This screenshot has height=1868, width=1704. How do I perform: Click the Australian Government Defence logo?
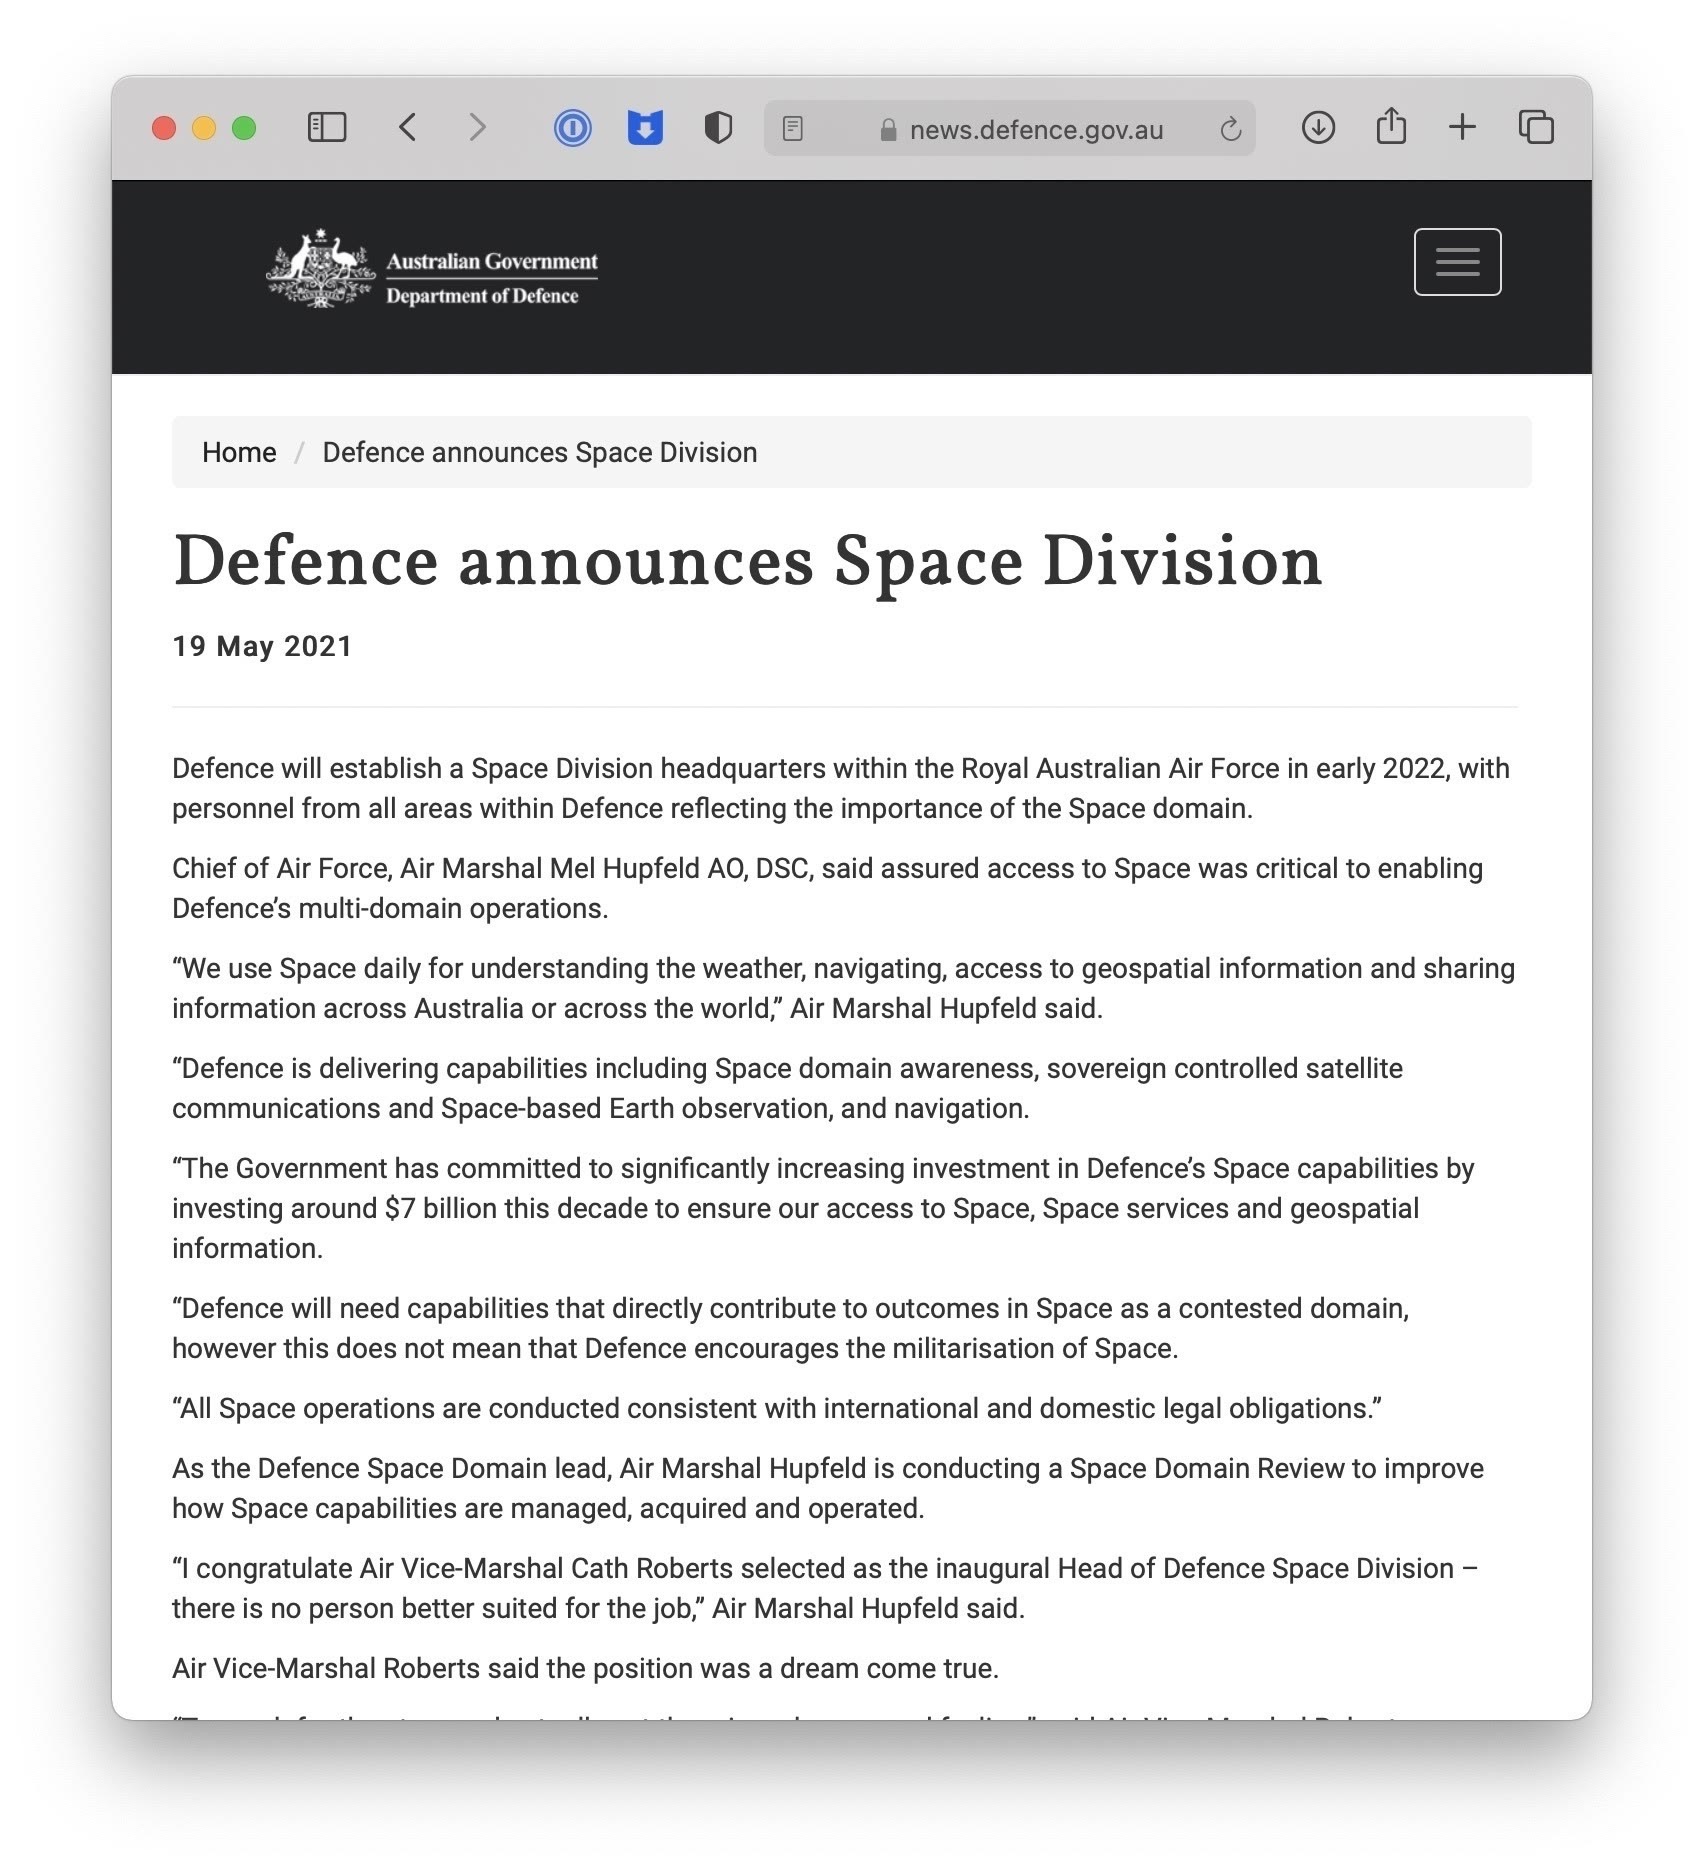[432, 269]
